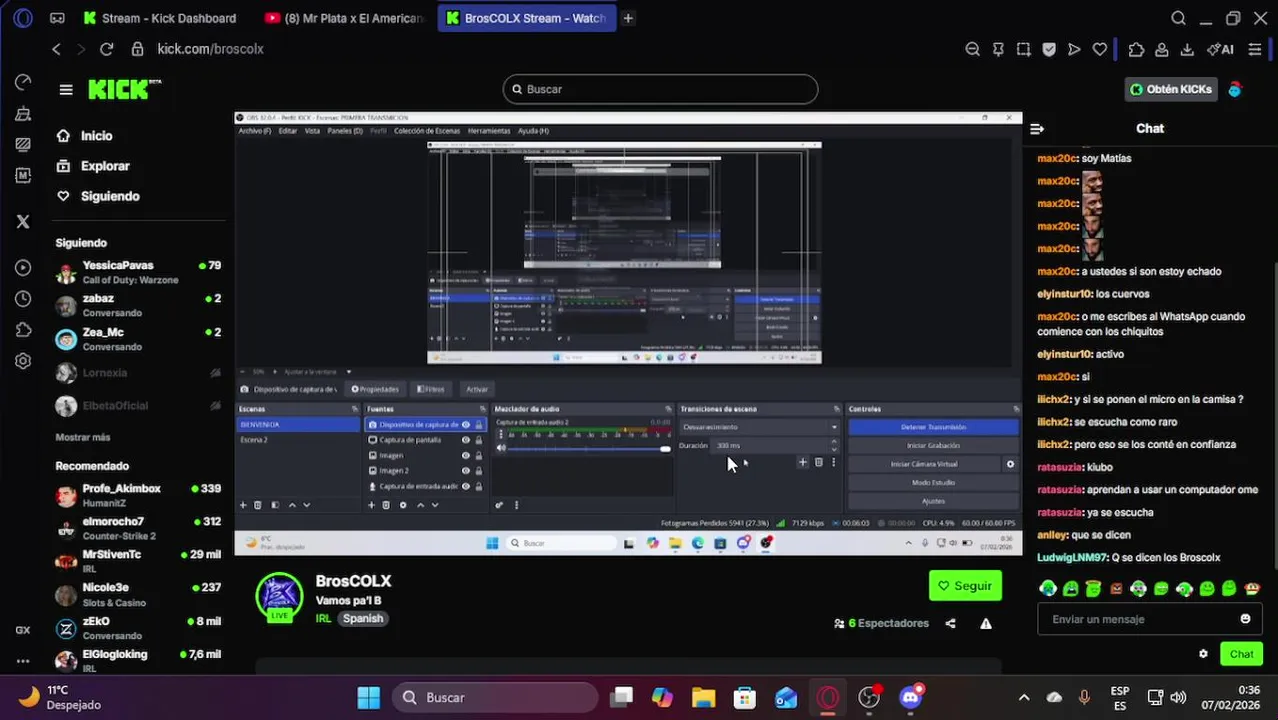This screenshot has width=1278, height=720.
Task: Collapse the chat panel arrow icon
Action: pos(1037,128)
